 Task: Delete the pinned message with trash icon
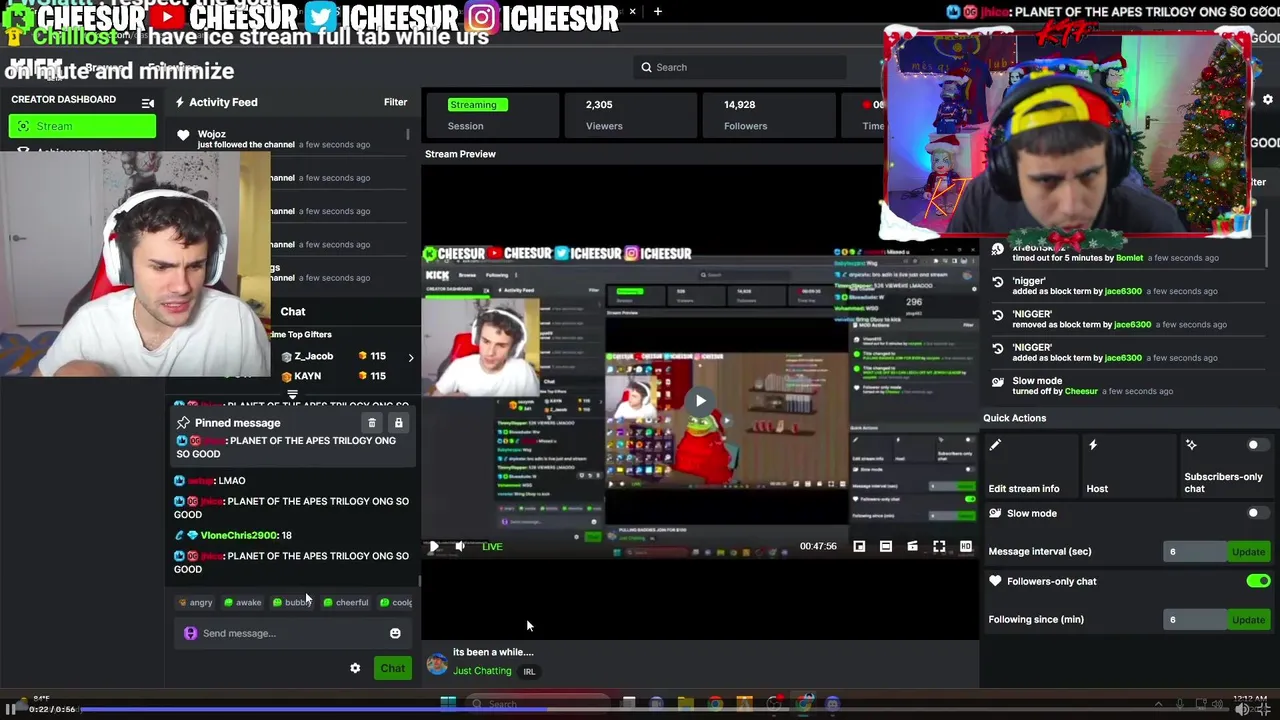click(372, 423)
